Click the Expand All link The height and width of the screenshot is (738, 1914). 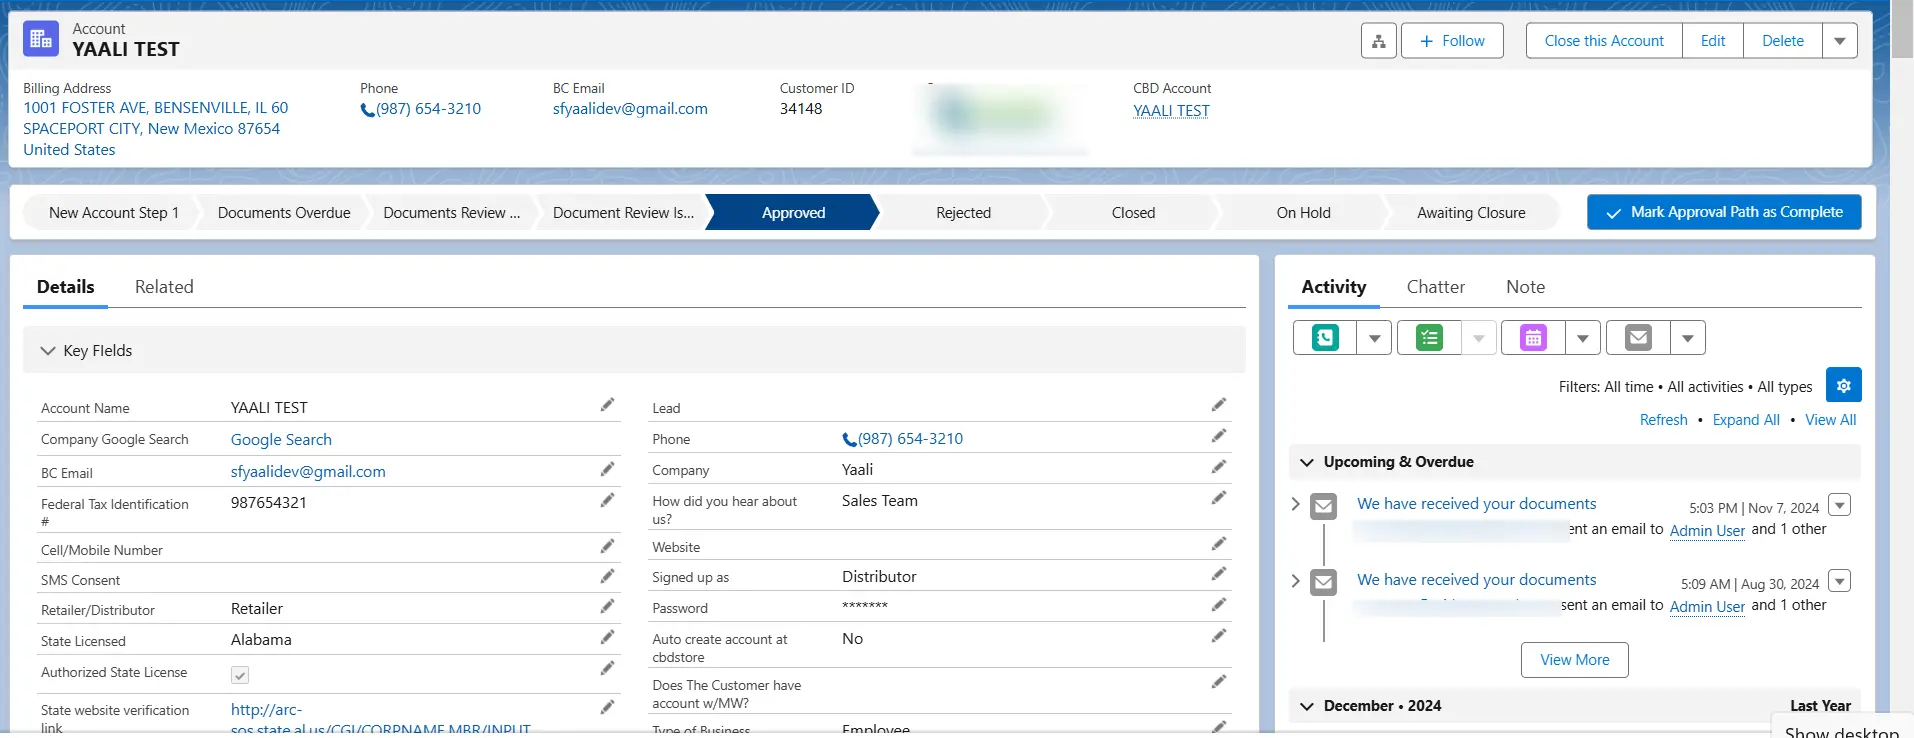pyautogui.click(x=1746, y=420)
